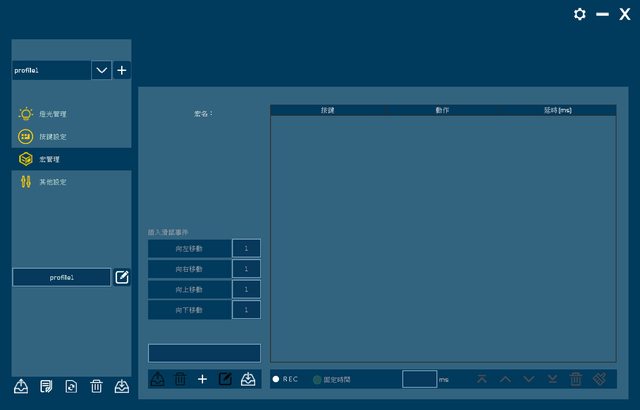Insert 向左移動 mouse move event
The image size is (640, 410).
click(x=189, y=248)
